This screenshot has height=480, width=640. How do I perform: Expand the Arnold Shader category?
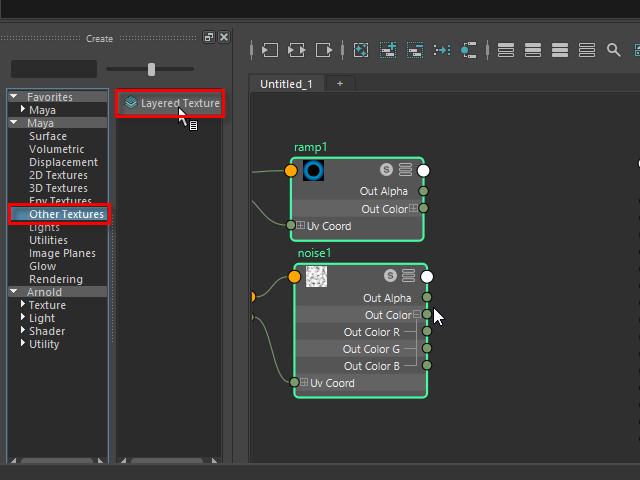click(x=23, y=331)
